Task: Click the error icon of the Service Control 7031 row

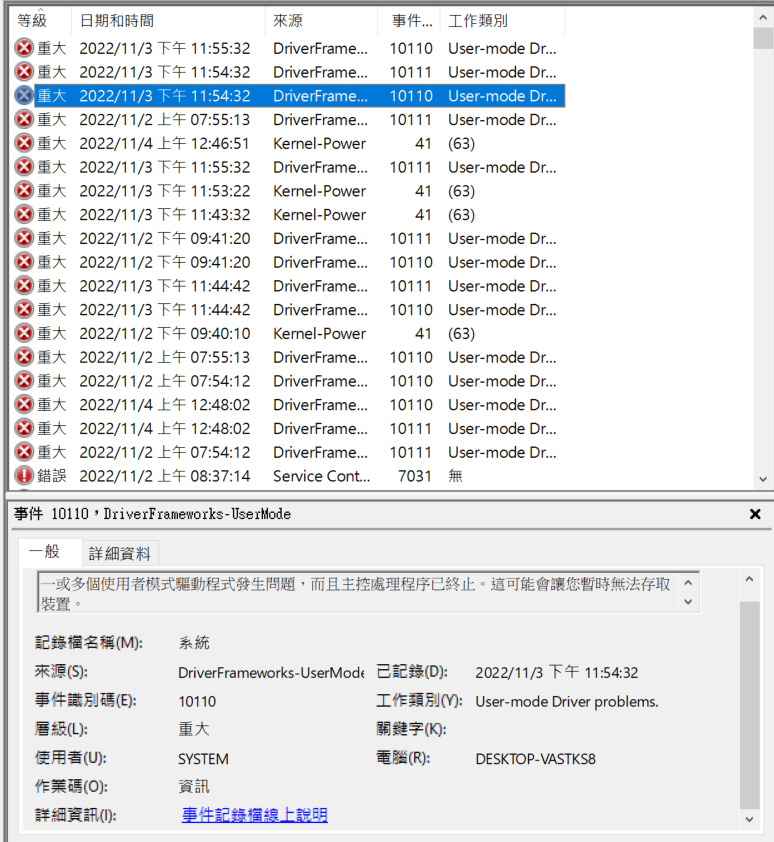Action: point(24,476)
